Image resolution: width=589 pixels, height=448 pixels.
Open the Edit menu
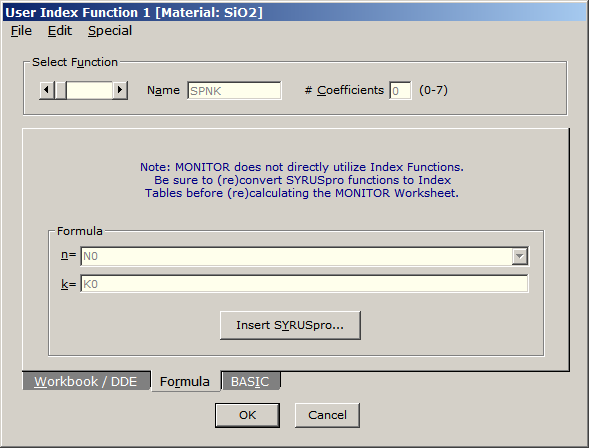pyautogui.click(x=60, y=31)
